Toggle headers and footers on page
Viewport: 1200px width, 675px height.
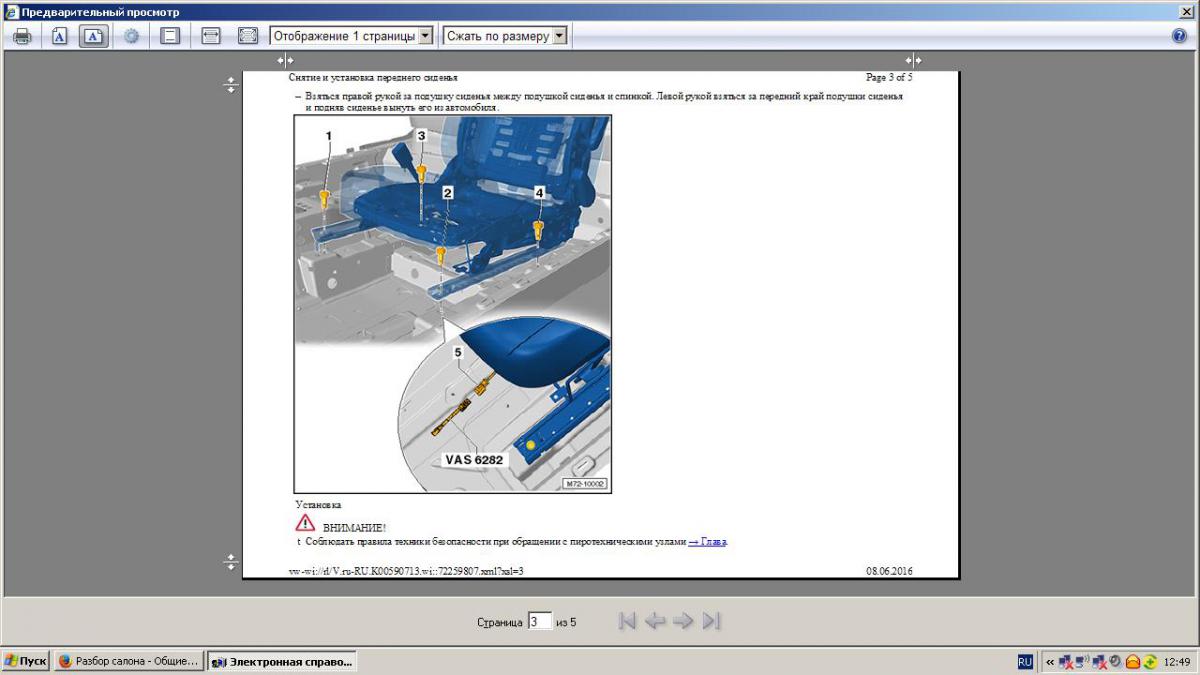coord(170,36)
